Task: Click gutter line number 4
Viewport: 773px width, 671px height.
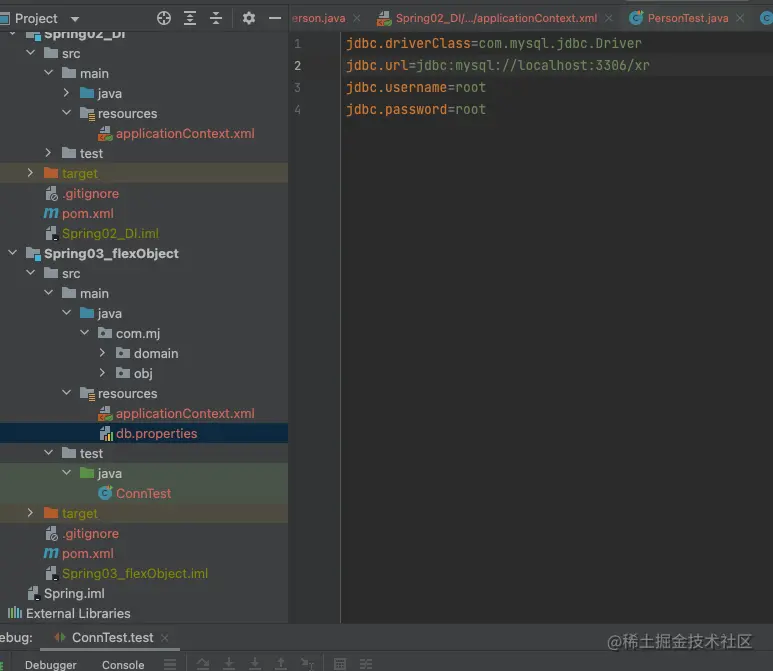Action: pos(298,109)
